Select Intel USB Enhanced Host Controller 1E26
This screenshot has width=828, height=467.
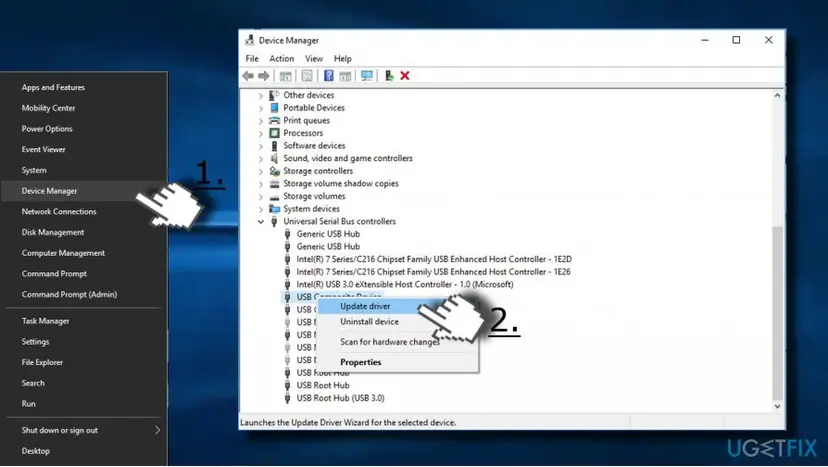434,272
